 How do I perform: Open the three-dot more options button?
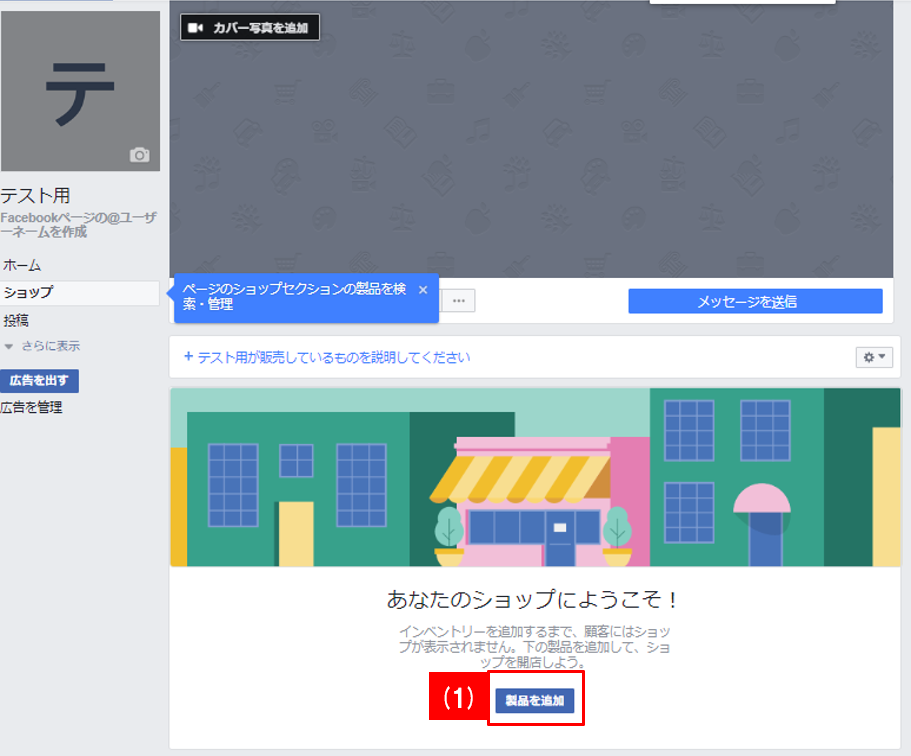458,301
